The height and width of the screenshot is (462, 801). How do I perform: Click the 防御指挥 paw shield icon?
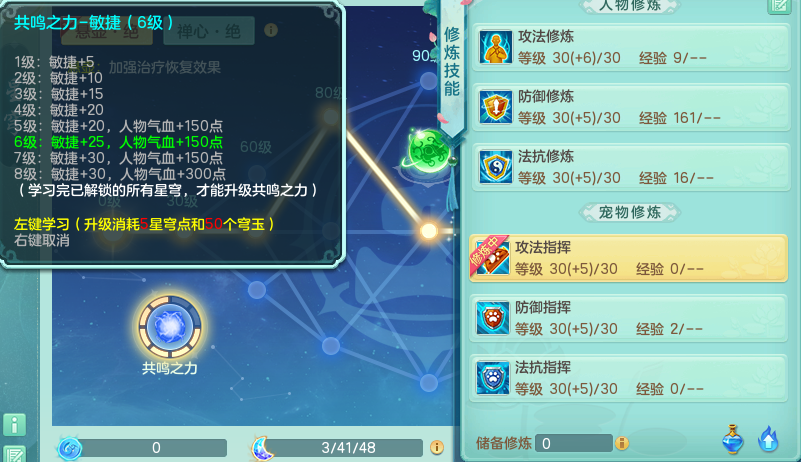click(x=492, y=317)
